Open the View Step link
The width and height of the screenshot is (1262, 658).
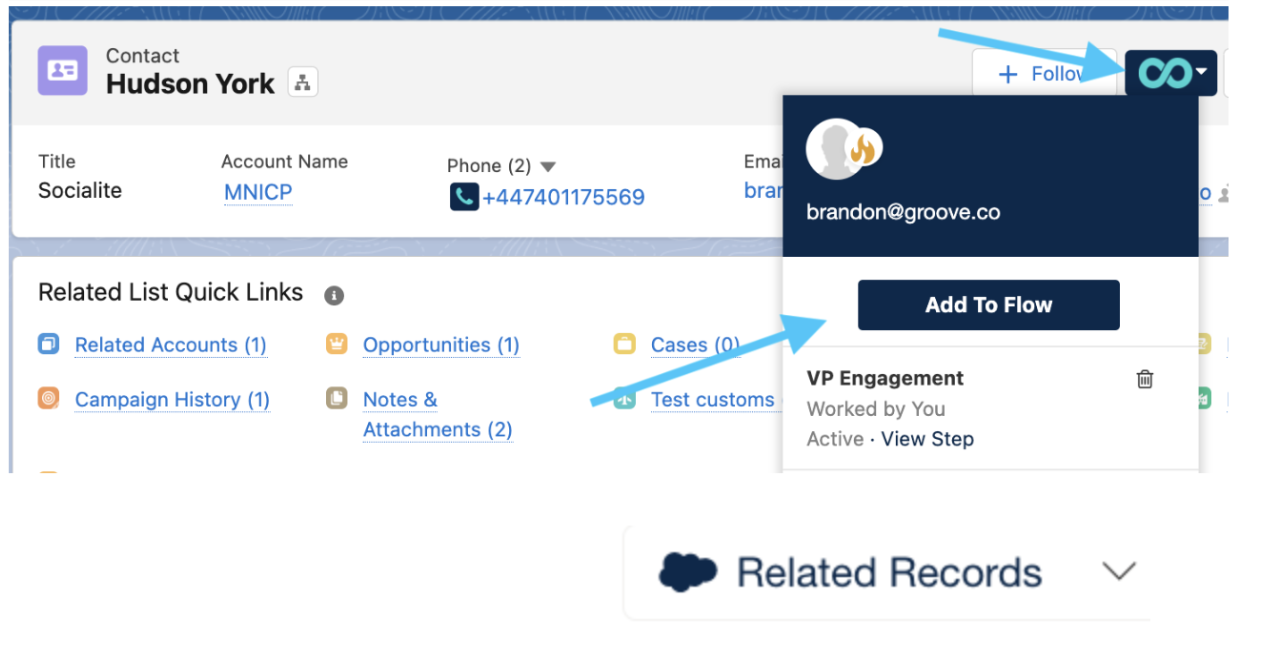[x=927, y=439]
